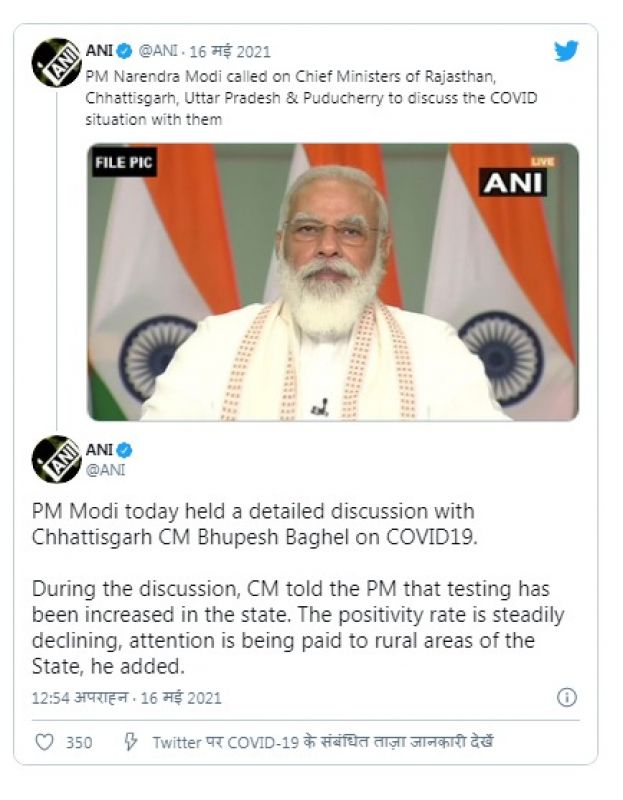Click the ANI display name of the main tweet
This screenshot has width=623, height=800.
tap(99, 450)
